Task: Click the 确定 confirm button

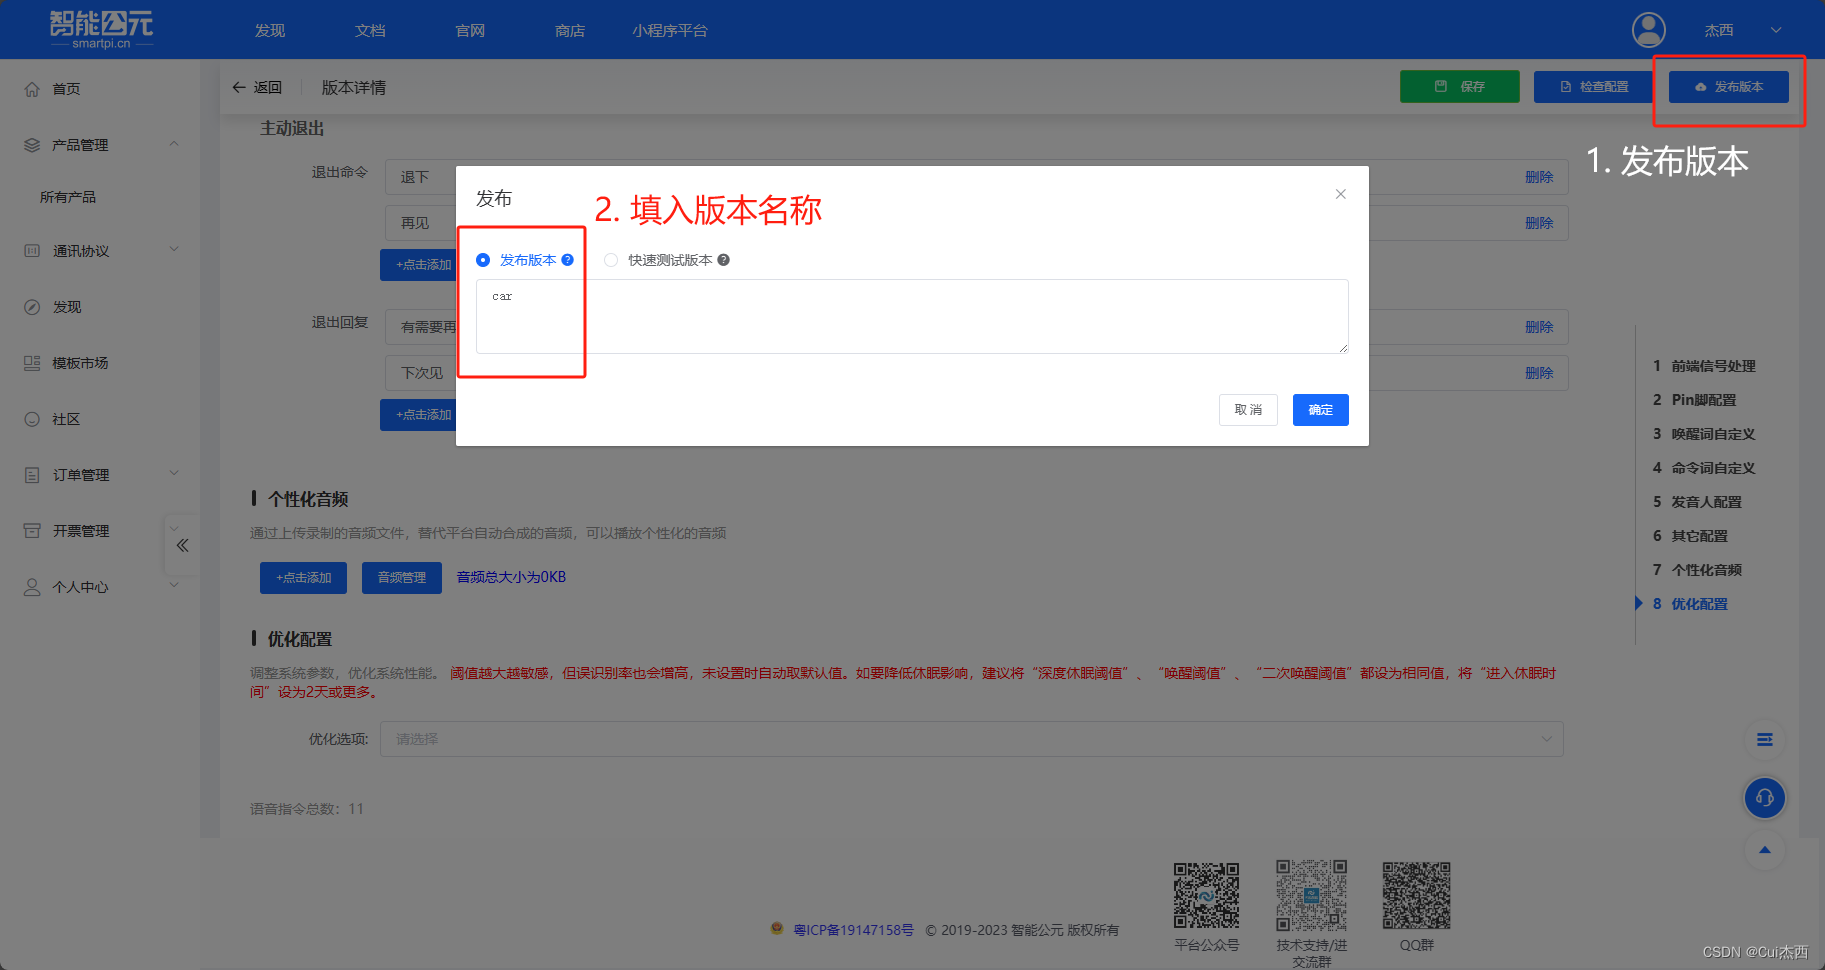Action: click(1321, 410)
